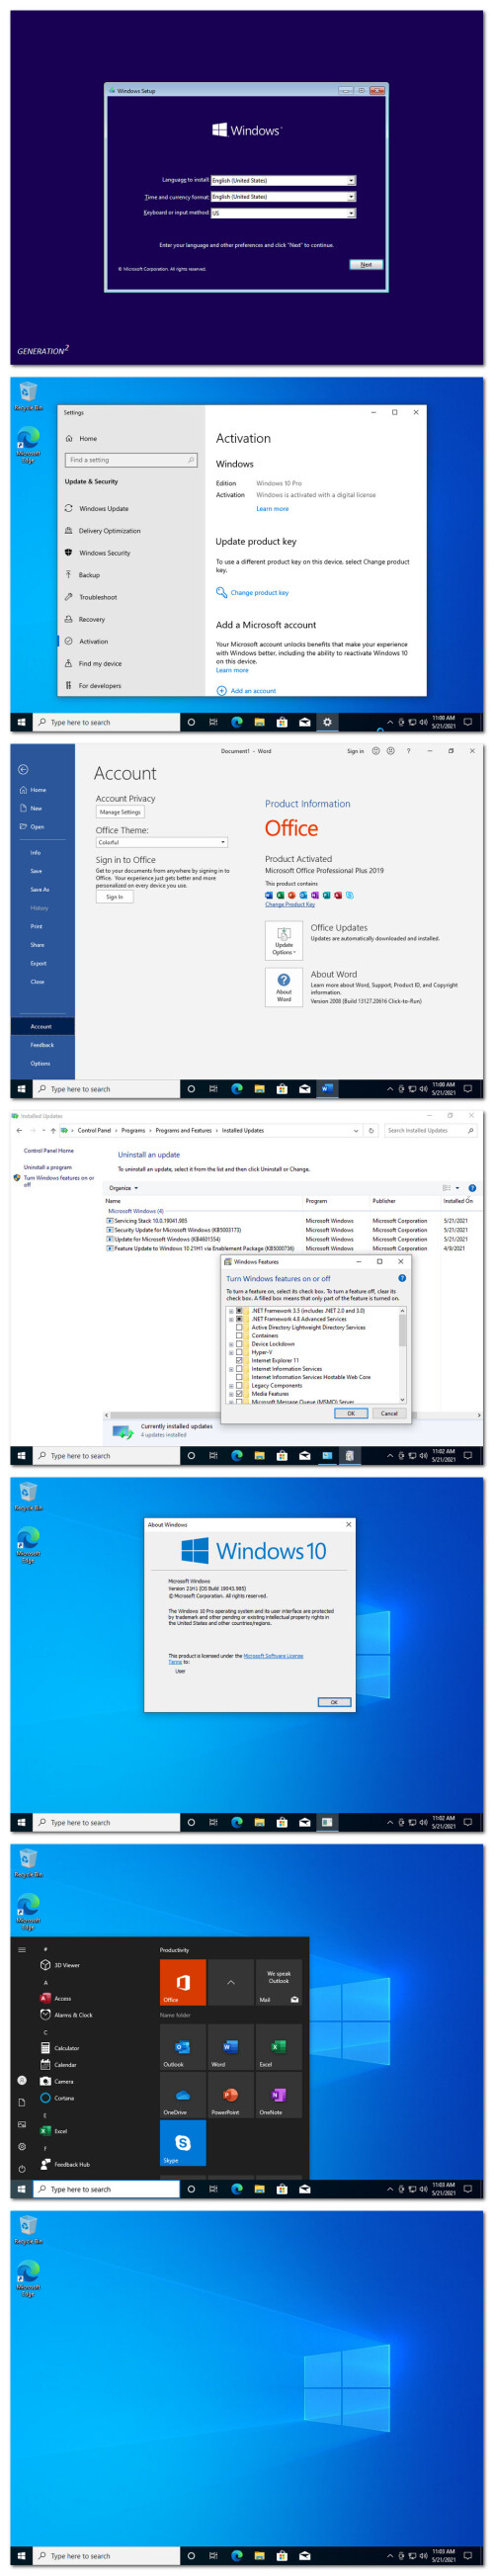Select Options in Word backstage menu

(40, 1063)
